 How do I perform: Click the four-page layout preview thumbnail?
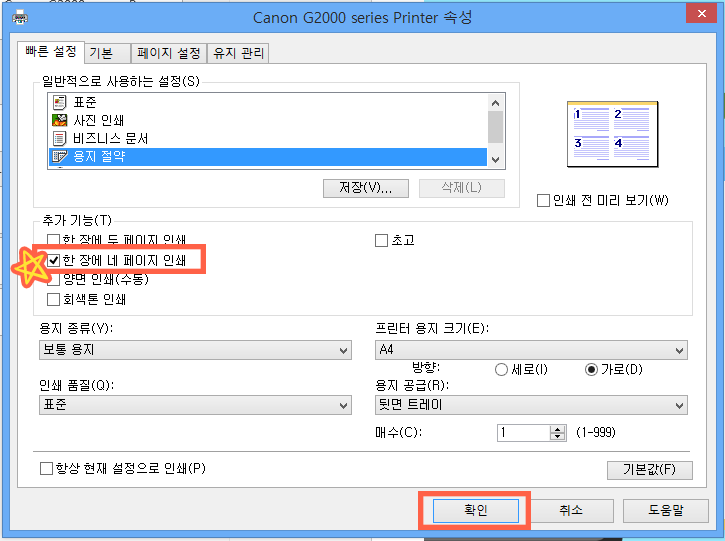[613, 135]
